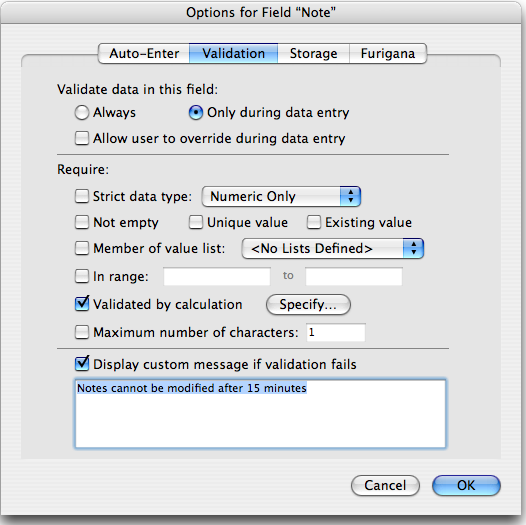
Task: Click the In range end field
Action: 354,276
